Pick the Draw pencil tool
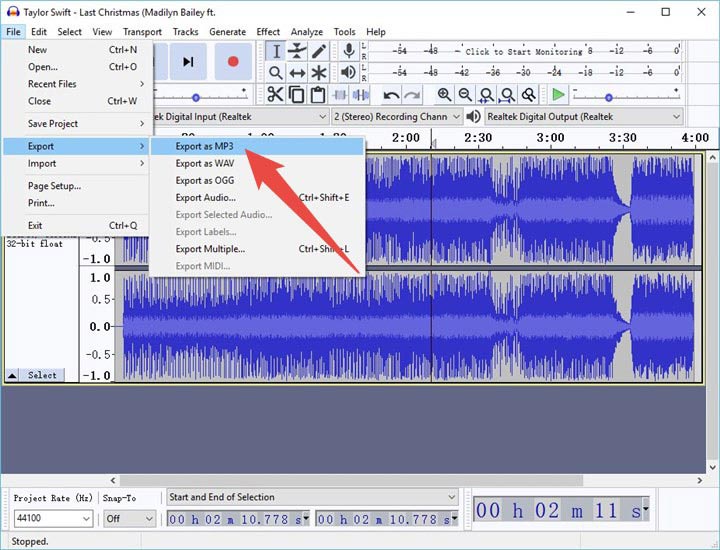This screenshot has height=550, width=720. [319, 51]
